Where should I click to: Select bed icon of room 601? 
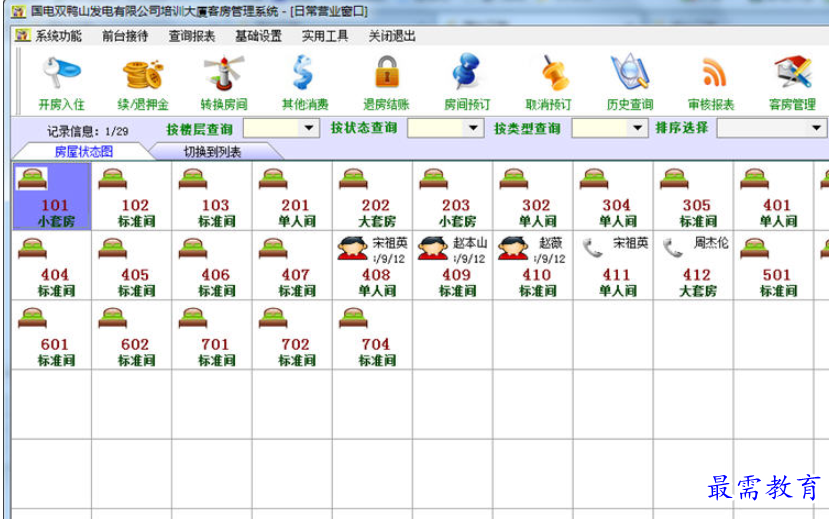[x=32, y=318]
